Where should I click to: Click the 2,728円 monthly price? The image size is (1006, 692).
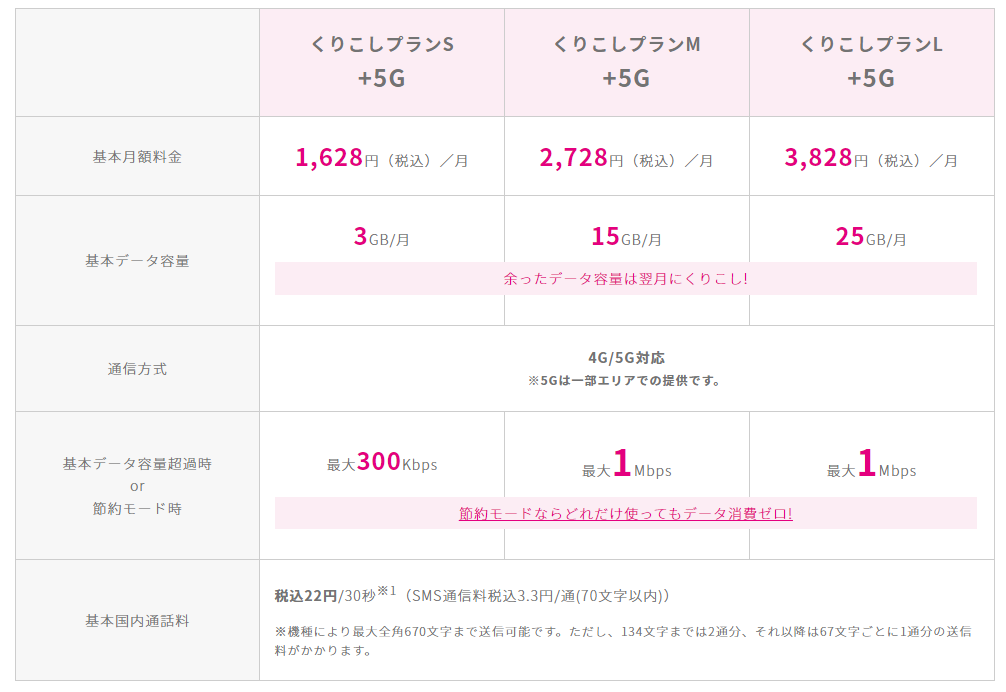pos(626,158)
